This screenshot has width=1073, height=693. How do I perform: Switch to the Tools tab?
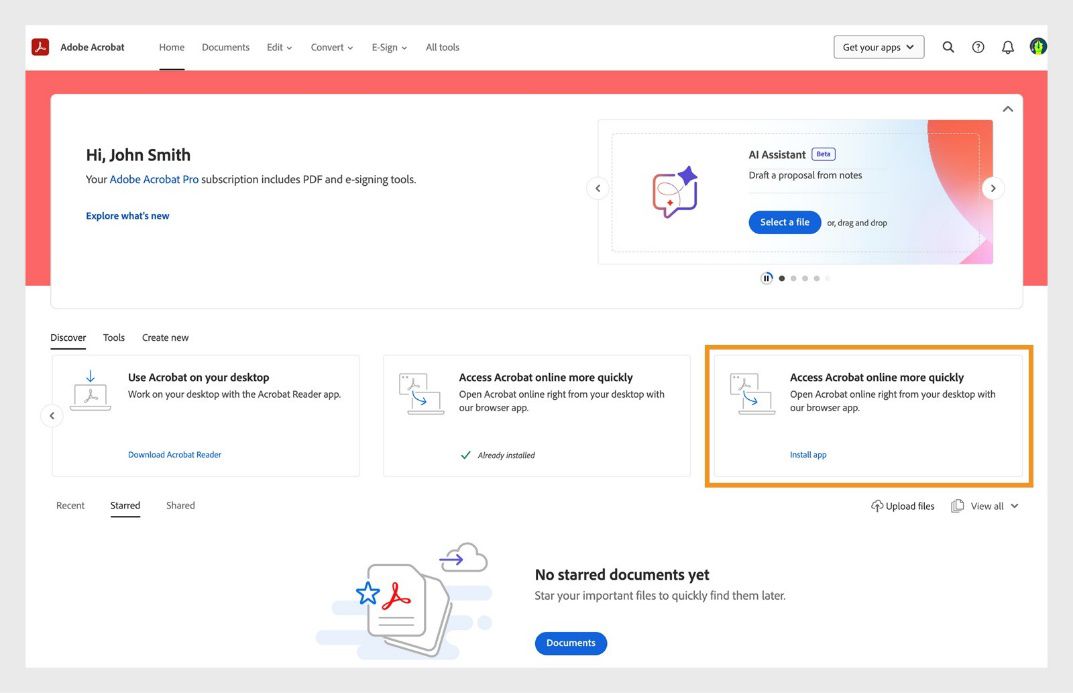[113, 337]
